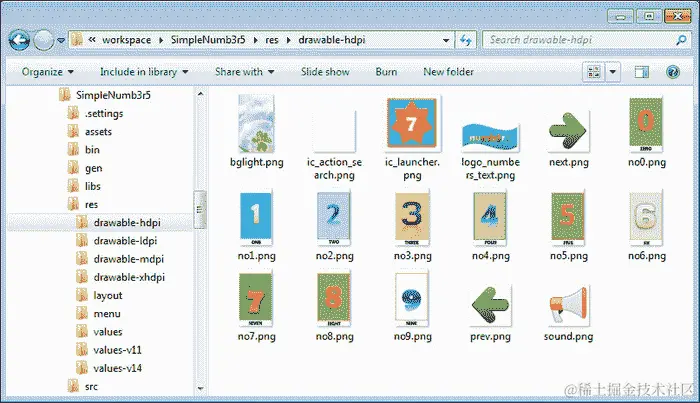Select the no7.png image

pos(255,299)
